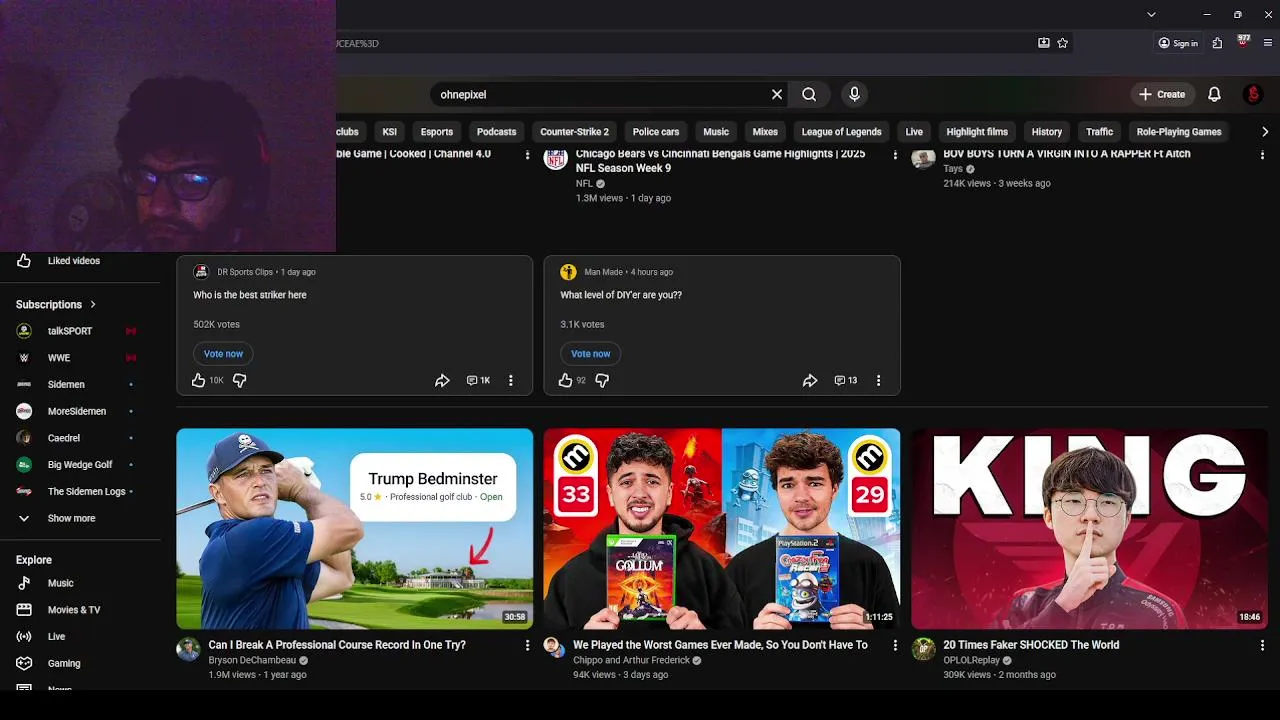
Task: Expand the Subscriptions section header
Action: click(x=56, y=304)
